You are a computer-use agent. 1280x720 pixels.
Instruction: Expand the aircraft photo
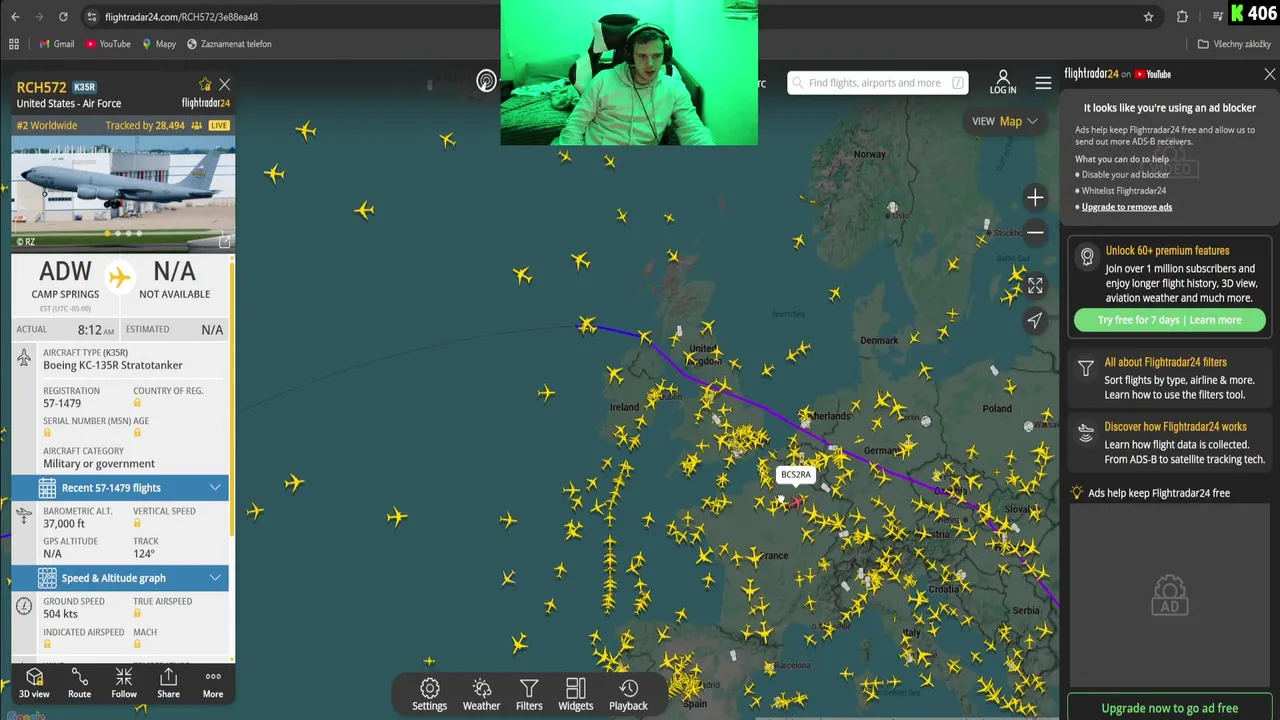point(224,241)
